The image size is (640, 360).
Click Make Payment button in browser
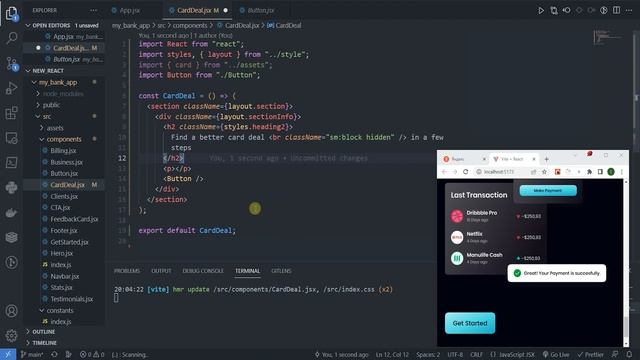pyautogui.click(x=548, y=190)
